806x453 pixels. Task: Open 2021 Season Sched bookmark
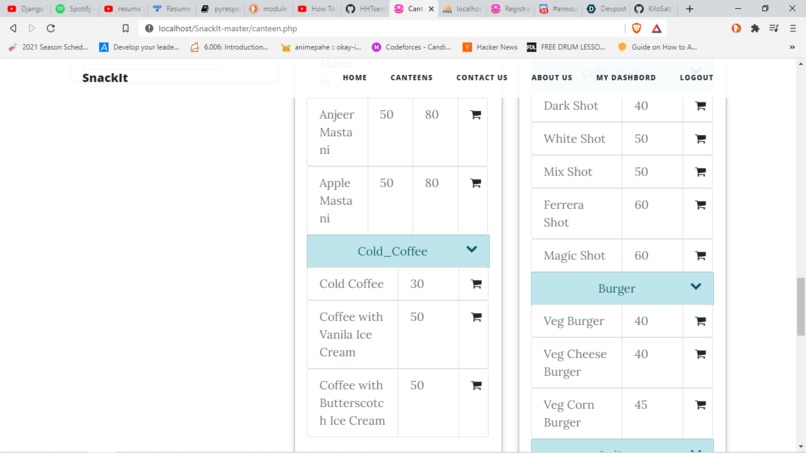(48, 47)
